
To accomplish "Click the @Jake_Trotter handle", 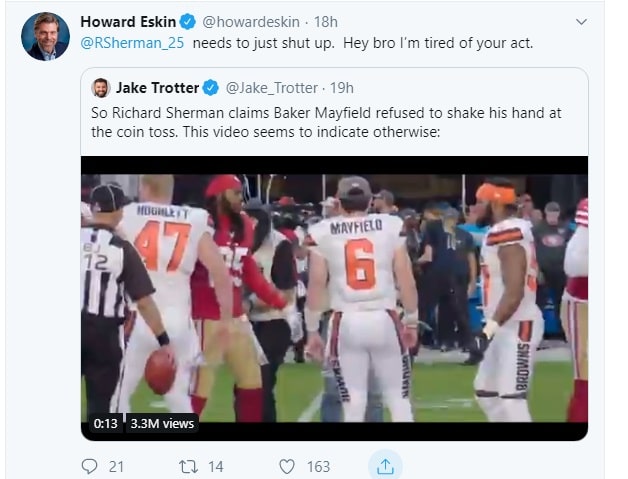I will point(269,88).
